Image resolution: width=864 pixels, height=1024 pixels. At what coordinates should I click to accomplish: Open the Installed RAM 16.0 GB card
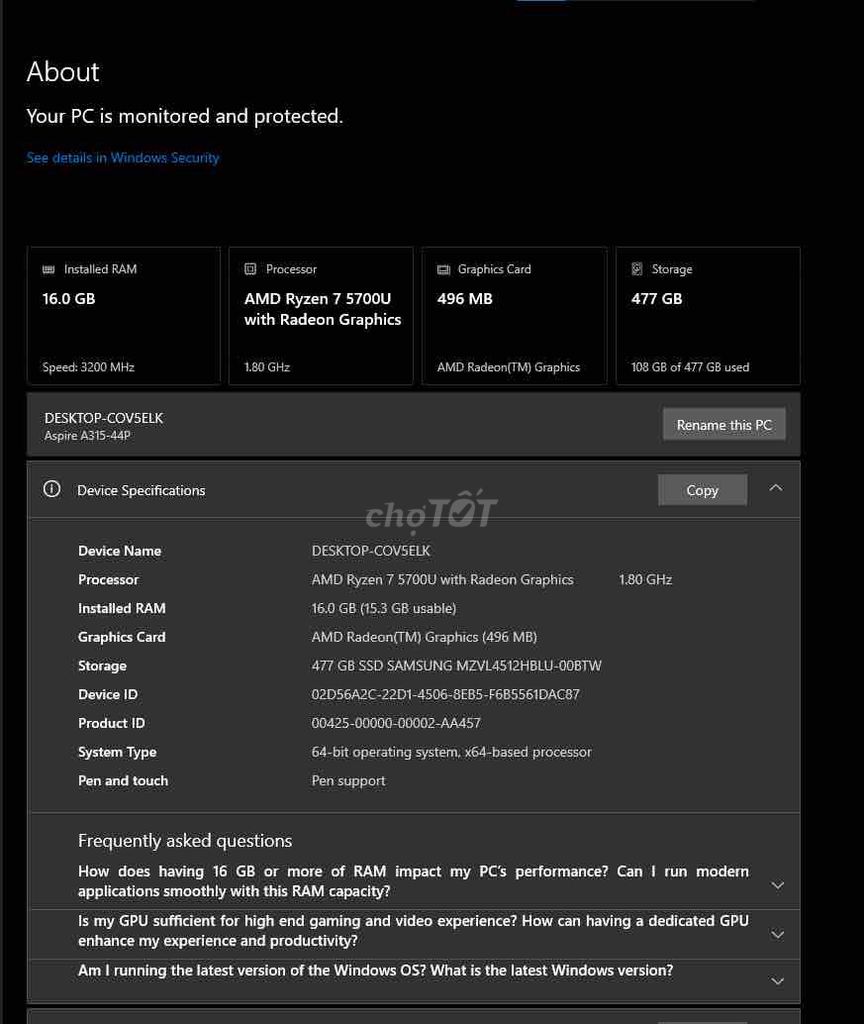[x=124, y=316]
